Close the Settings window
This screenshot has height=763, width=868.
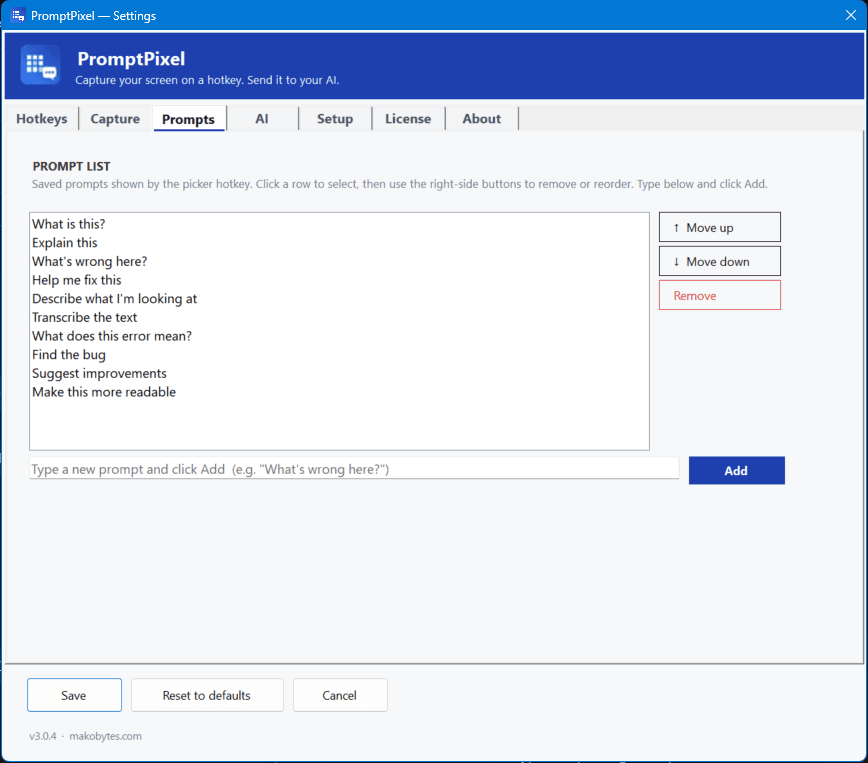(x=851, y=15)
